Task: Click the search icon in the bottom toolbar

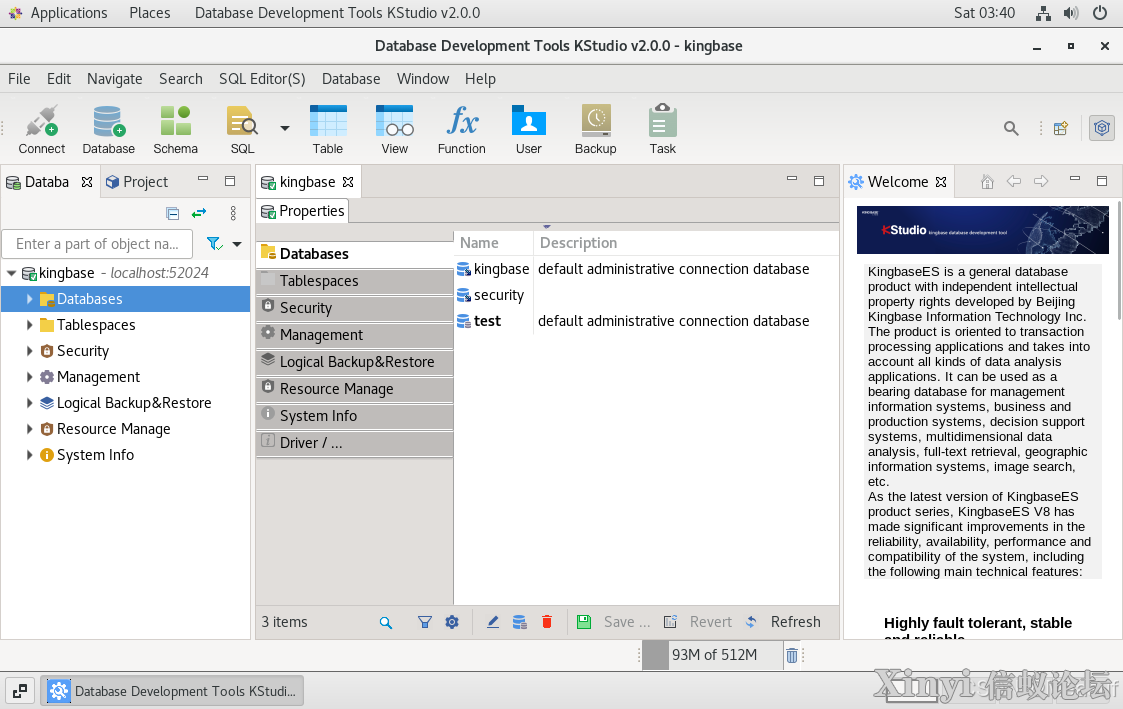Action: click(386, 622)
